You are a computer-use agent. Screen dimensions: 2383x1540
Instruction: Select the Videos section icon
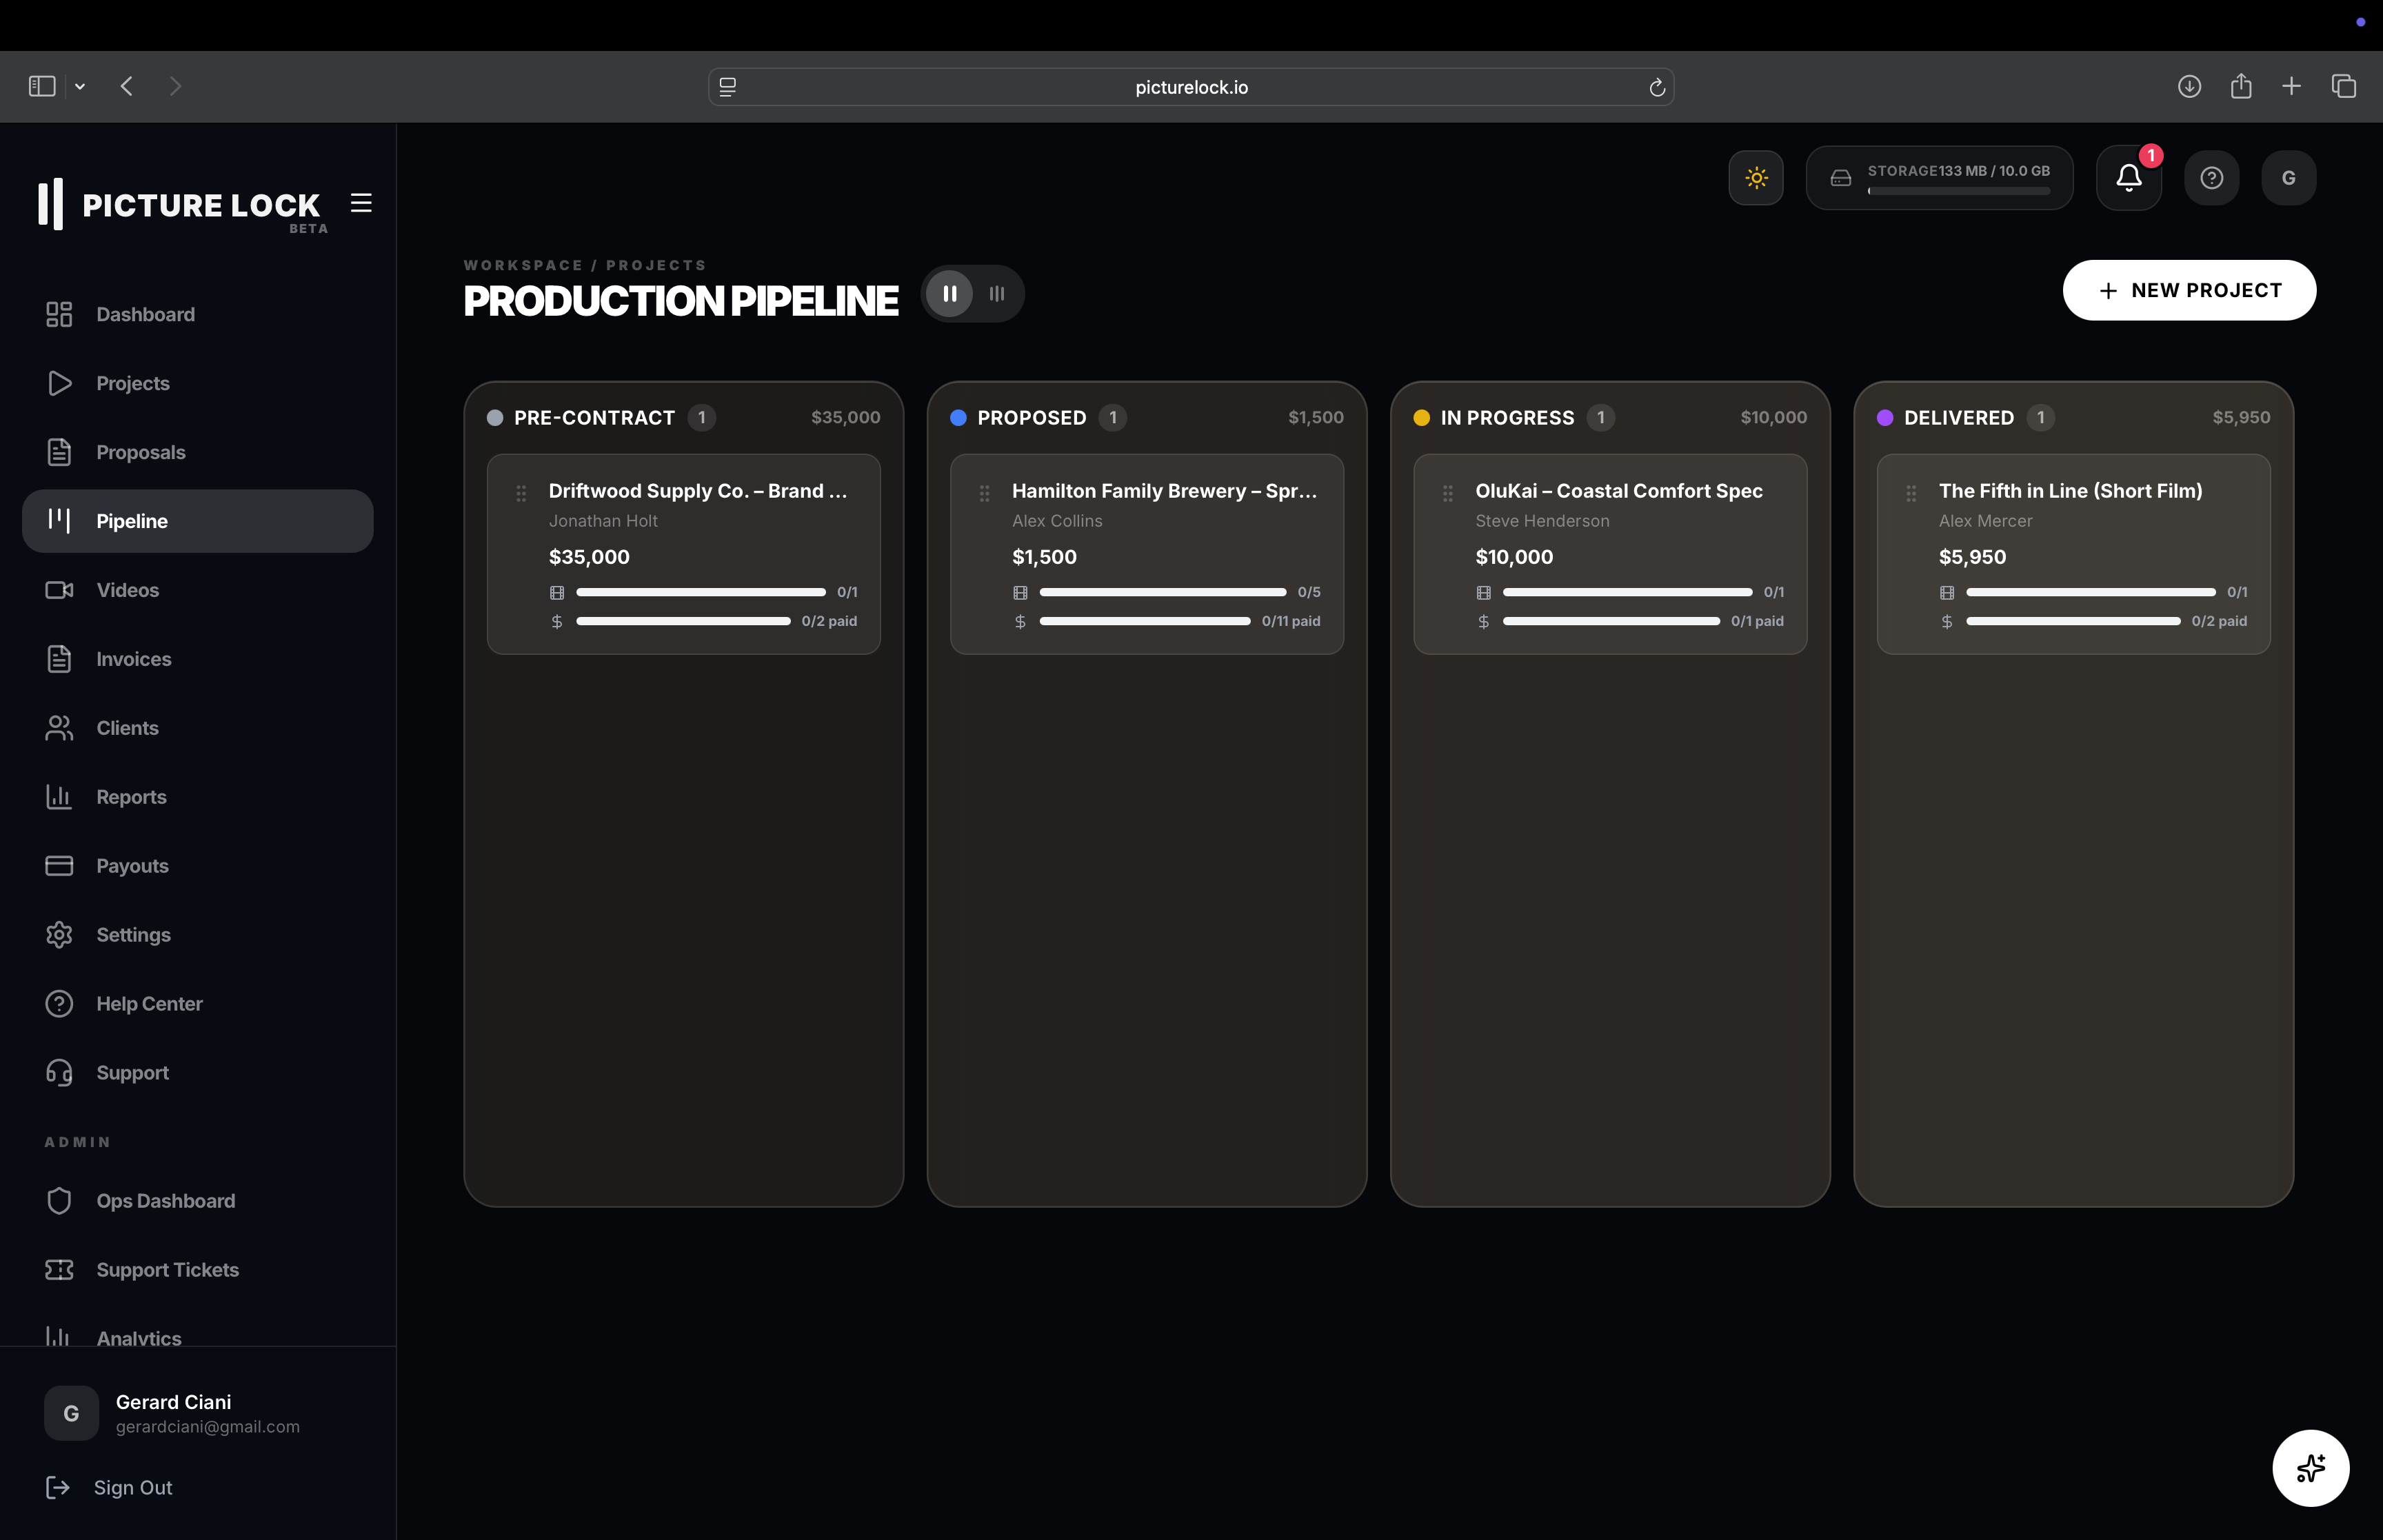(60, 590)
